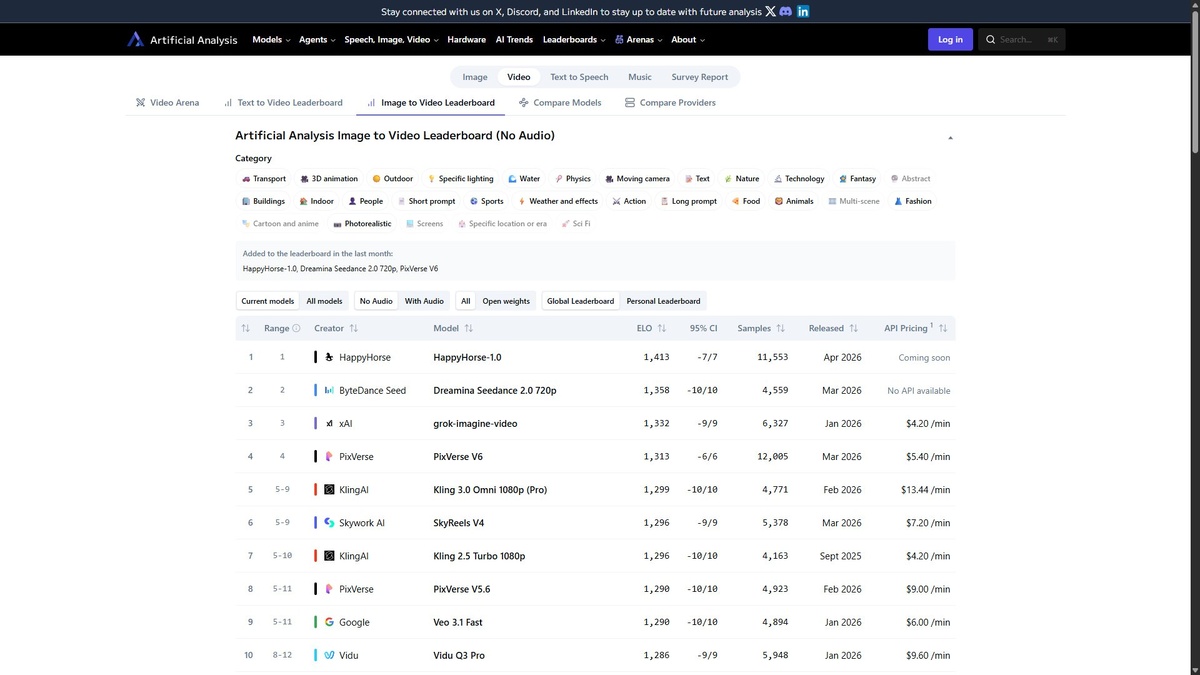Select the No Audio filter

(x=376, y=301)
